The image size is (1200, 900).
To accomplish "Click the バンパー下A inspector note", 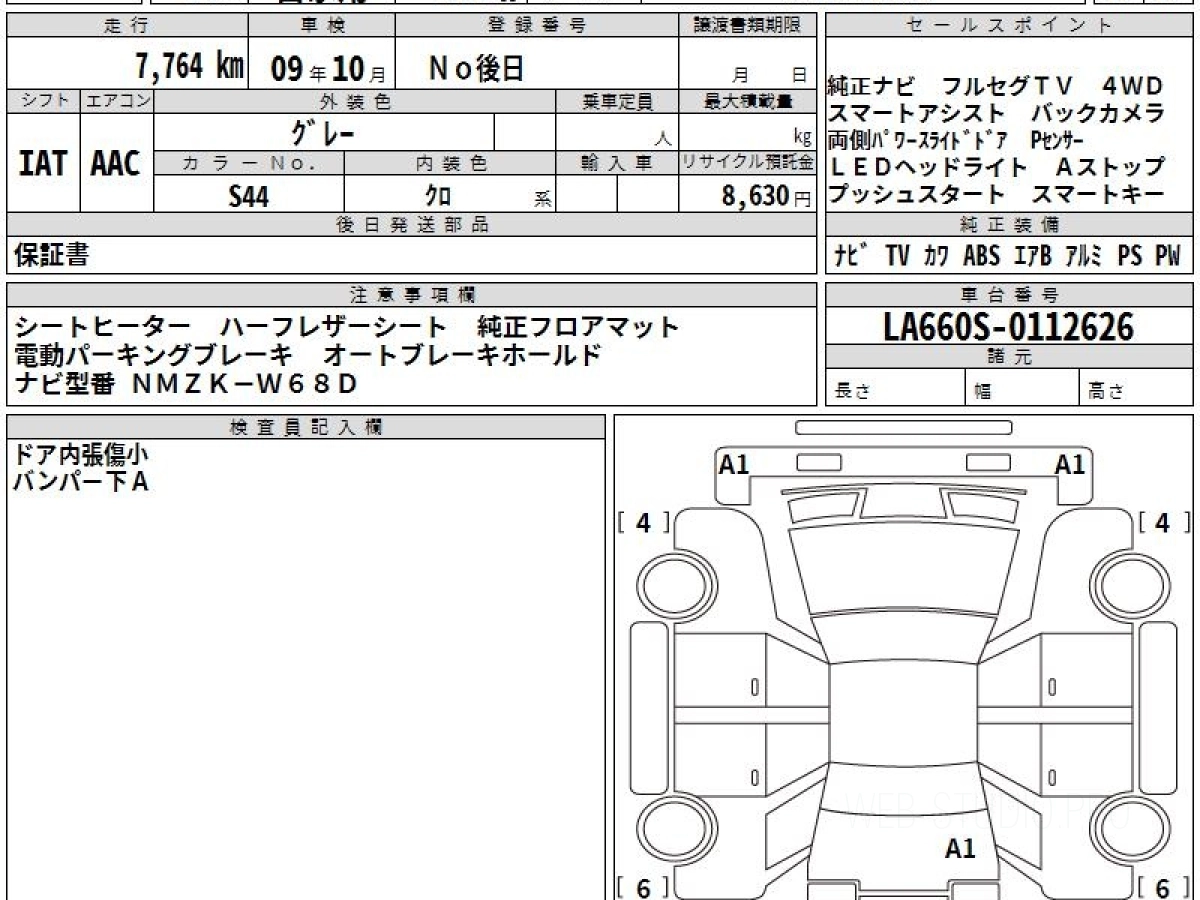I will pyautogui.click(x=82, y=483).
